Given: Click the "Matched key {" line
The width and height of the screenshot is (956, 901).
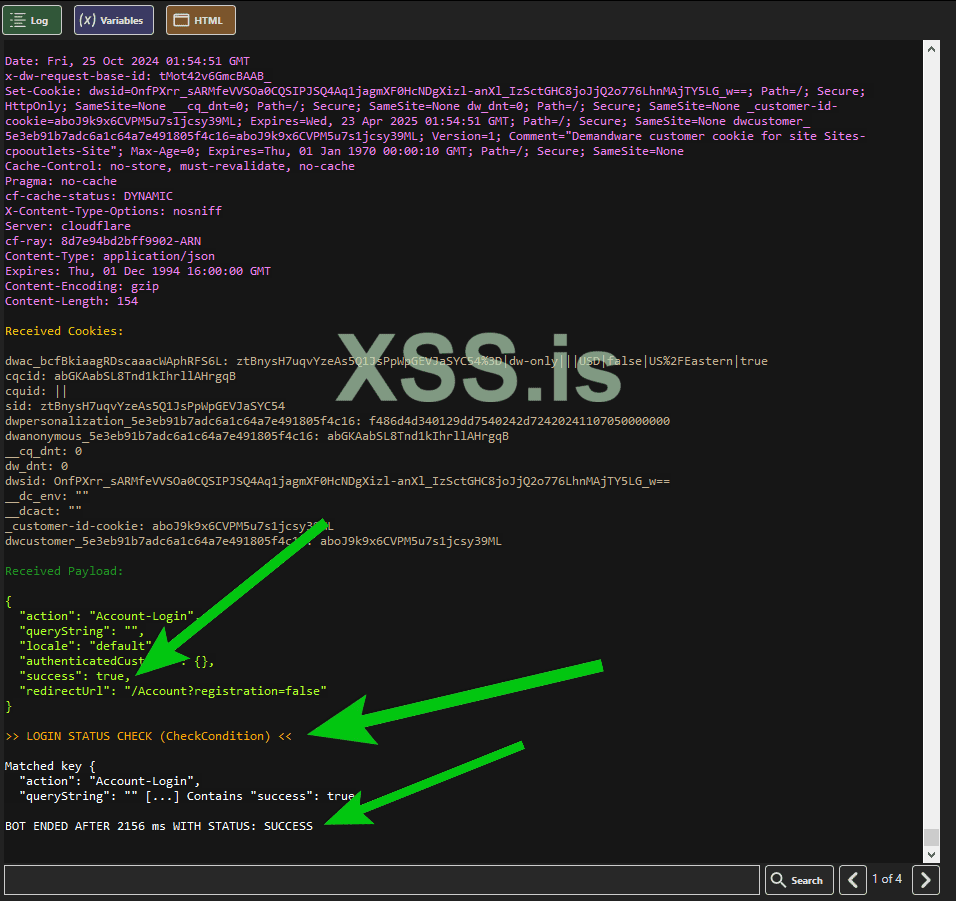Looking at the screenshot, I should click(x=50, y=766).
